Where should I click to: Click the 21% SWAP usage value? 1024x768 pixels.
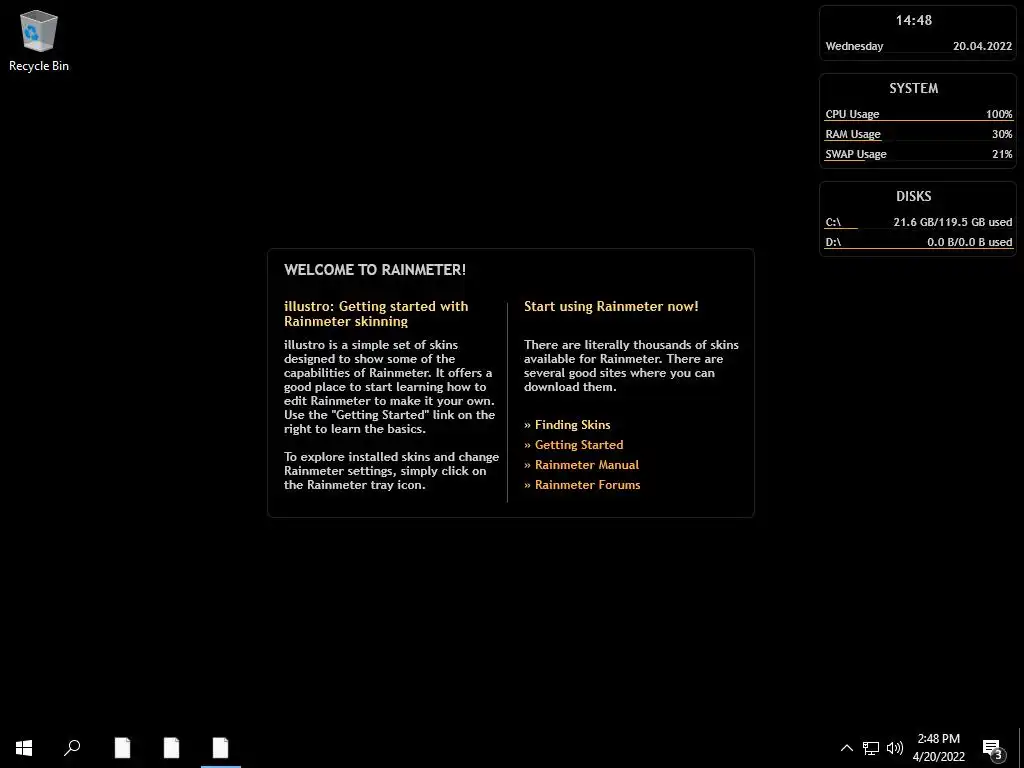1002,154
